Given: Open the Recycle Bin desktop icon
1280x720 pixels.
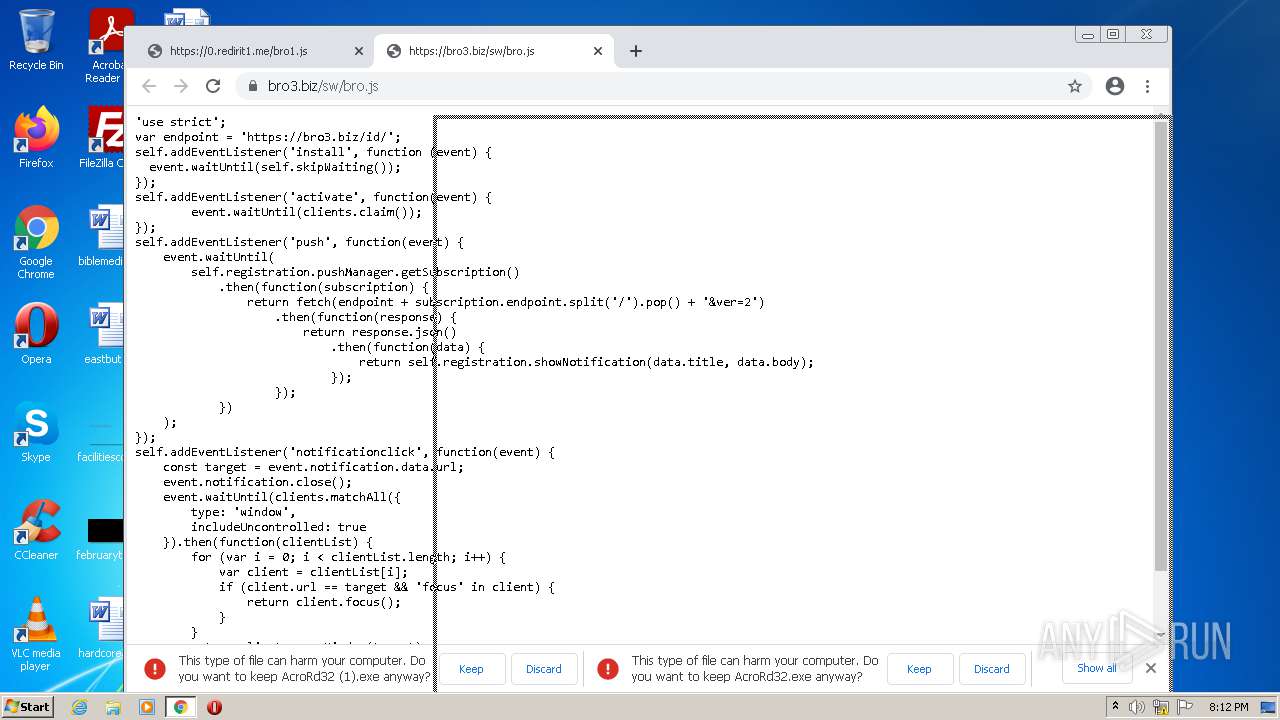Looking at the screenshot, I should coord(36,40).
